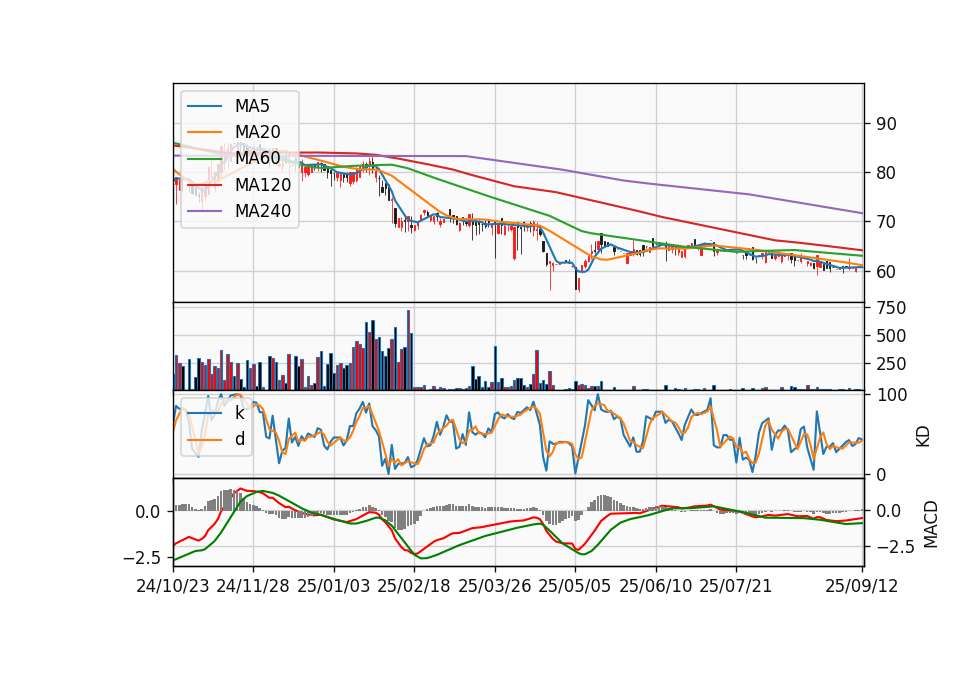This screenshot has height=690, width=960.
Task: Click the right MACD axis value −2.5
Action: [895, 546]
